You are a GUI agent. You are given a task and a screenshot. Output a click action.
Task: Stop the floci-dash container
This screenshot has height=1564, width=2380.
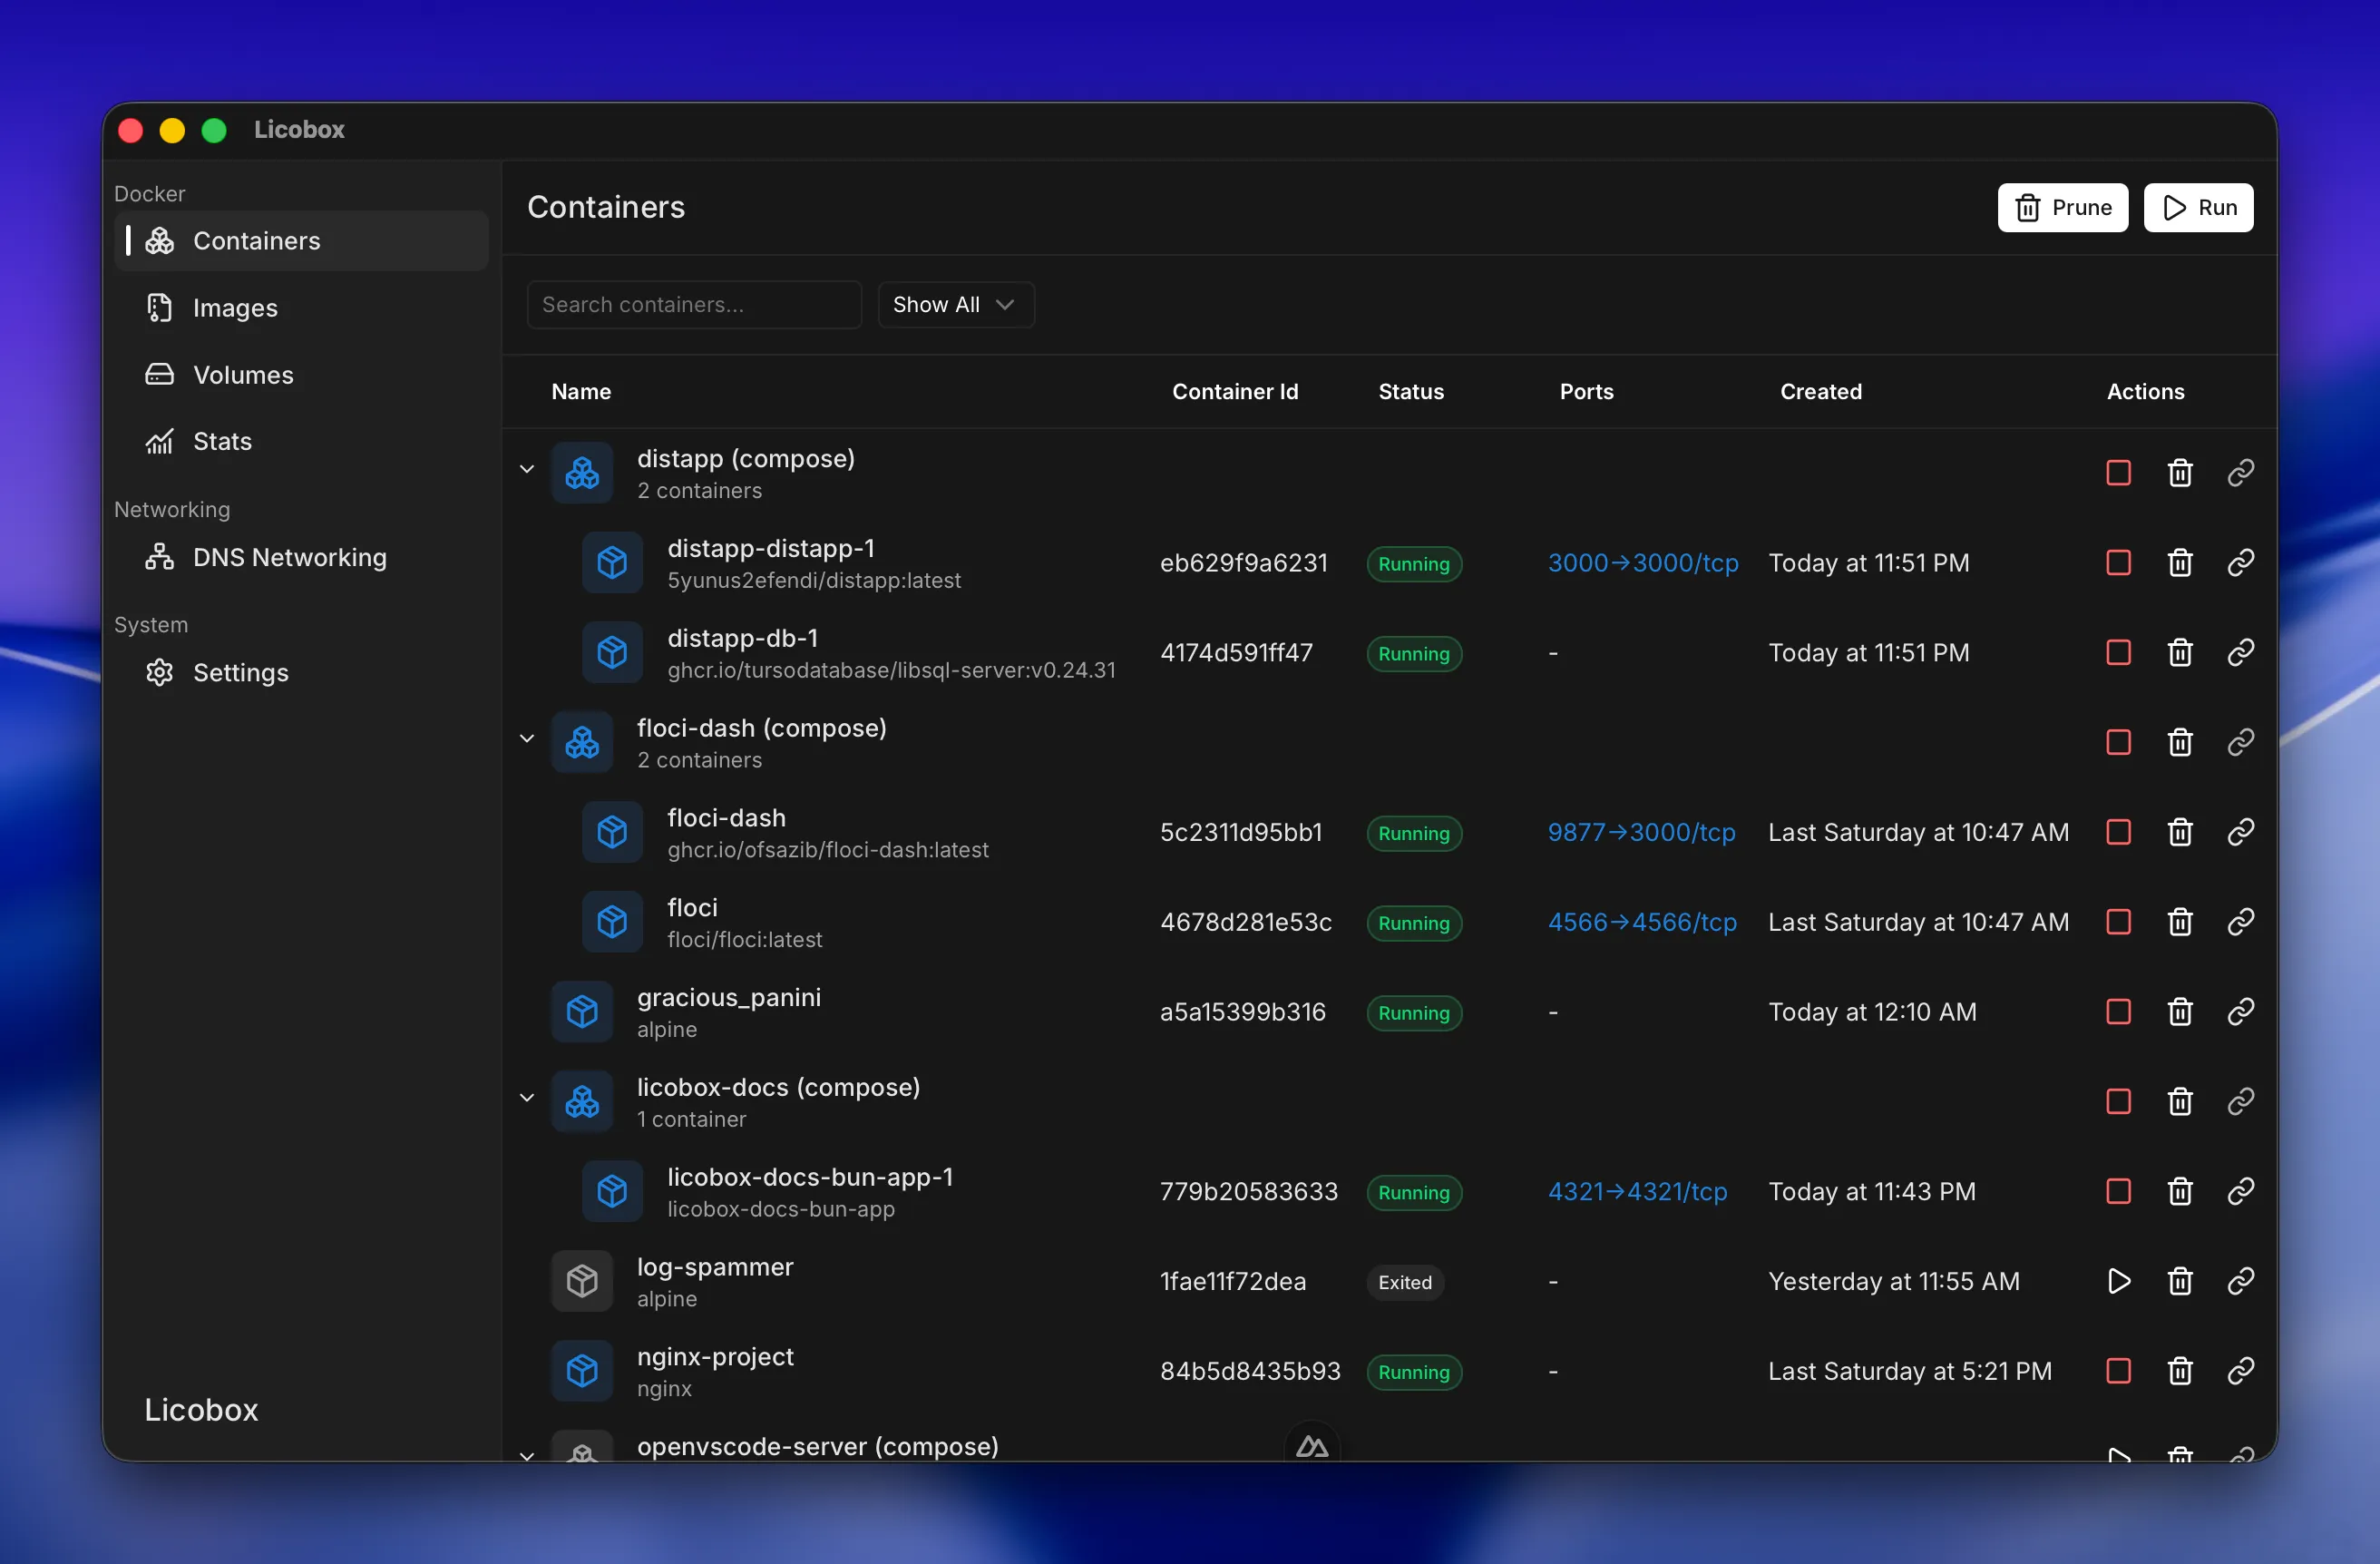point(2118,832)
